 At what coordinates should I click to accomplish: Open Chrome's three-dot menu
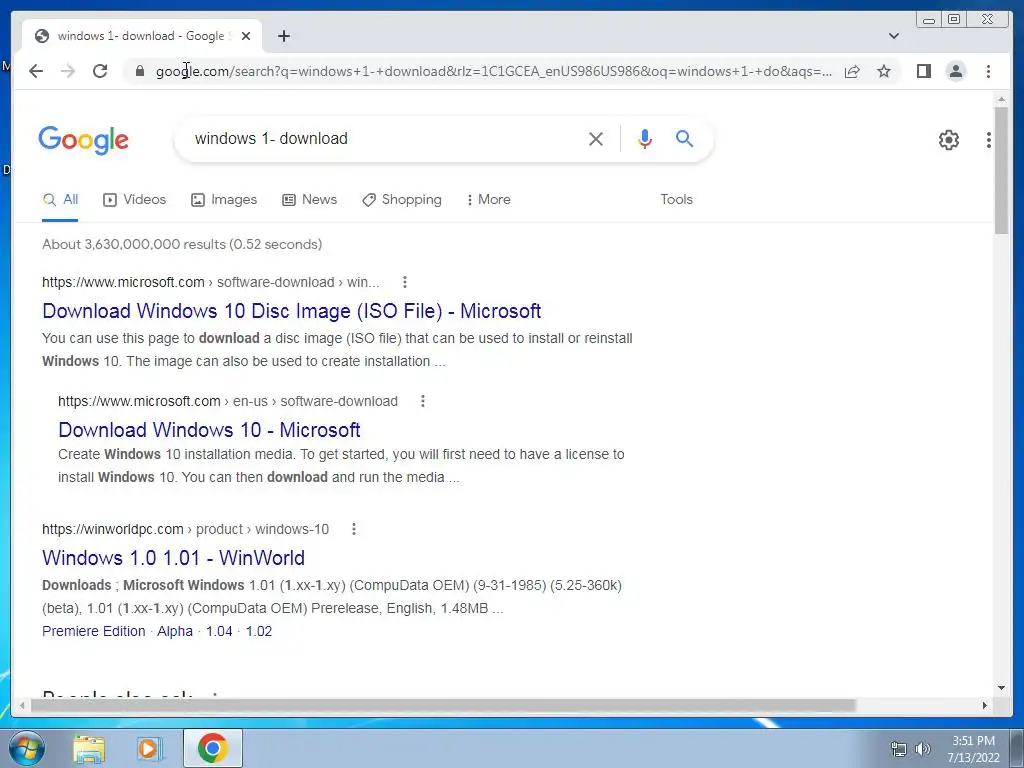click(x=988, y=71)
